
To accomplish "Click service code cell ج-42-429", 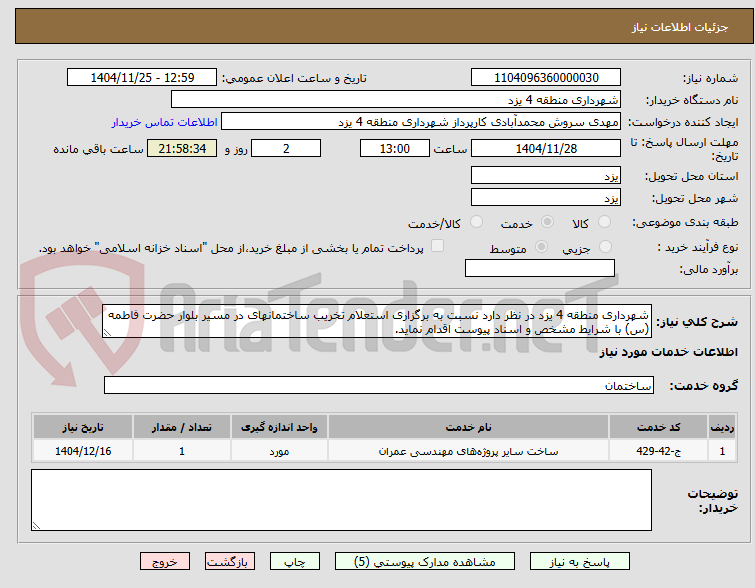I will pos(659,451).
